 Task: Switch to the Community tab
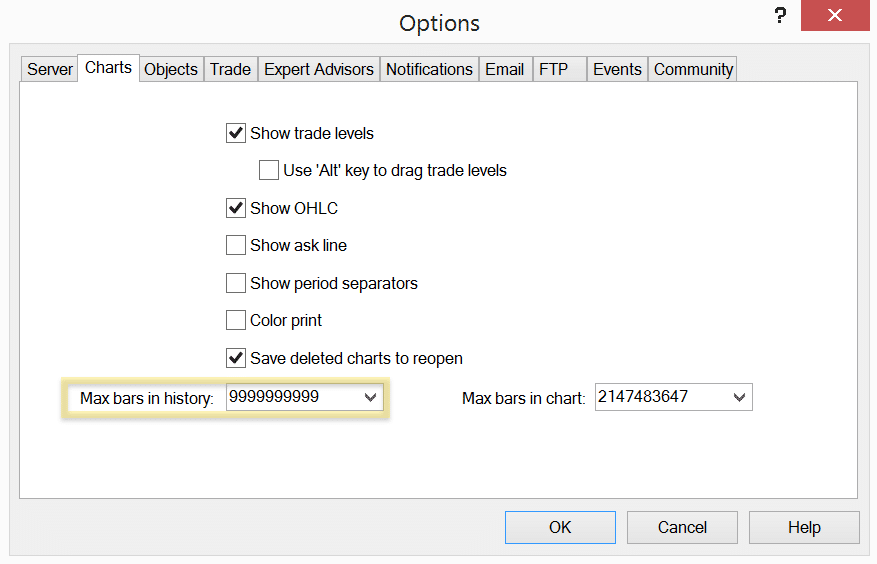[693, 69]
